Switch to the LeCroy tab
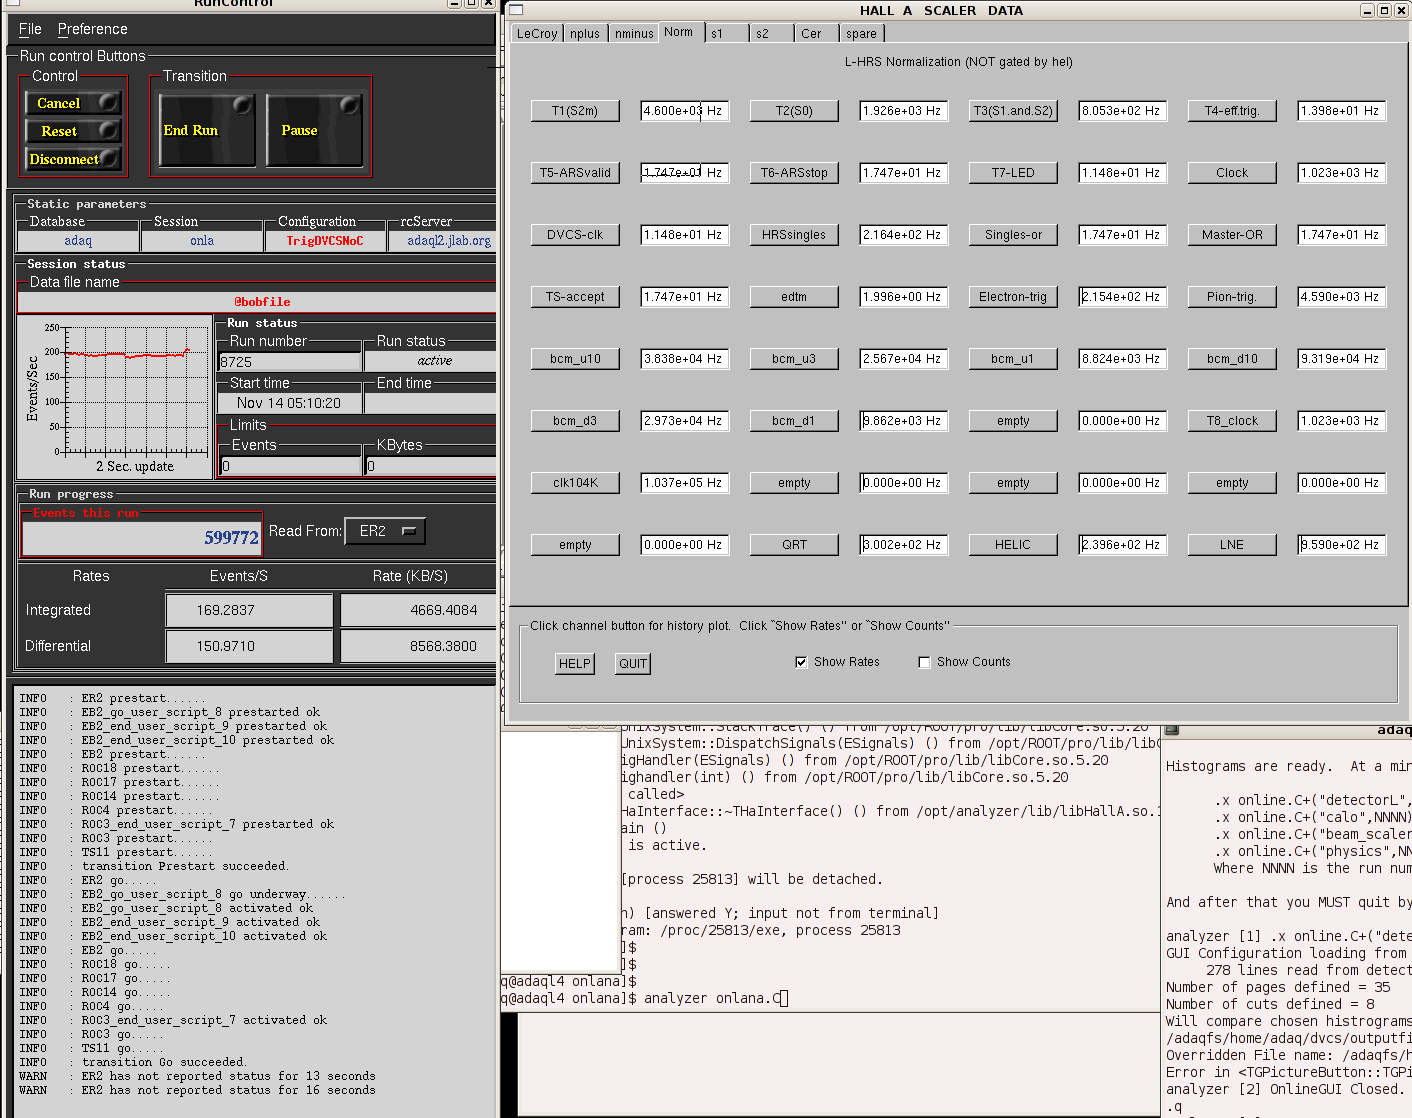Viewport: 1412px width, 1118px height. (x=537, y=33)
